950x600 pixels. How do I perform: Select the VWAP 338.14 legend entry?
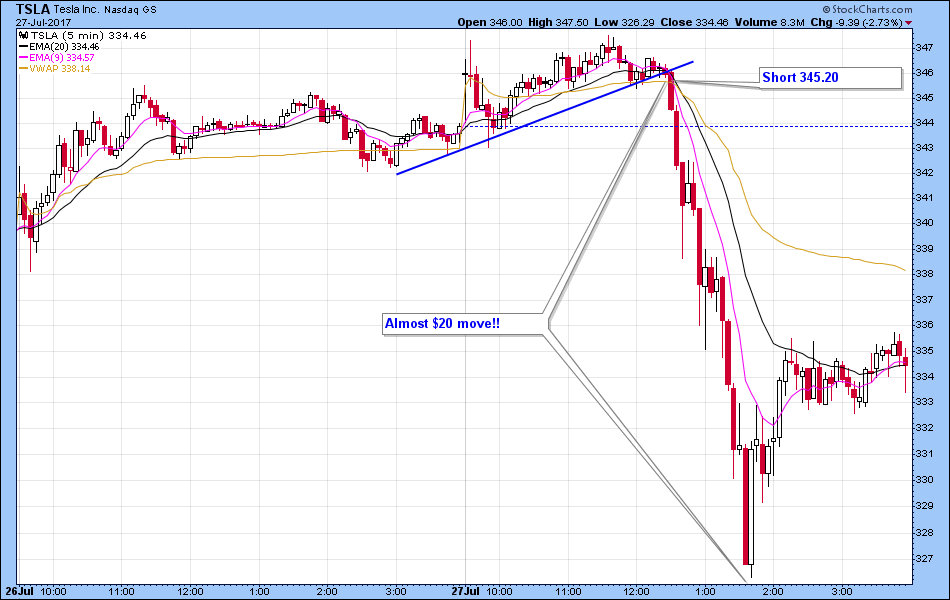pyautogui.click(x=60, y=68)
